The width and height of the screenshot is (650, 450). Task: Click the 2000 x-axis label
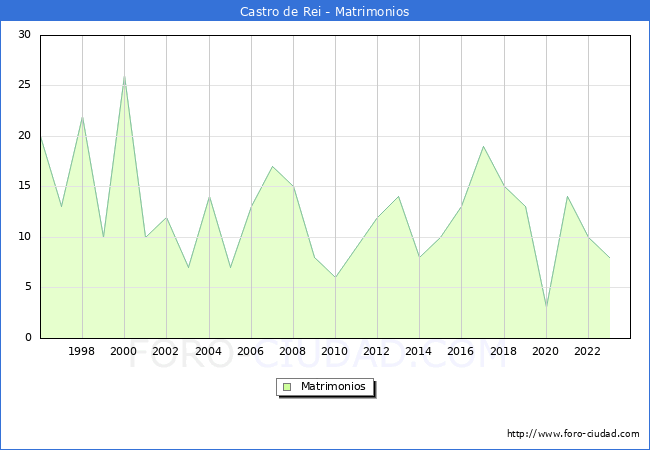pos(124,351)
